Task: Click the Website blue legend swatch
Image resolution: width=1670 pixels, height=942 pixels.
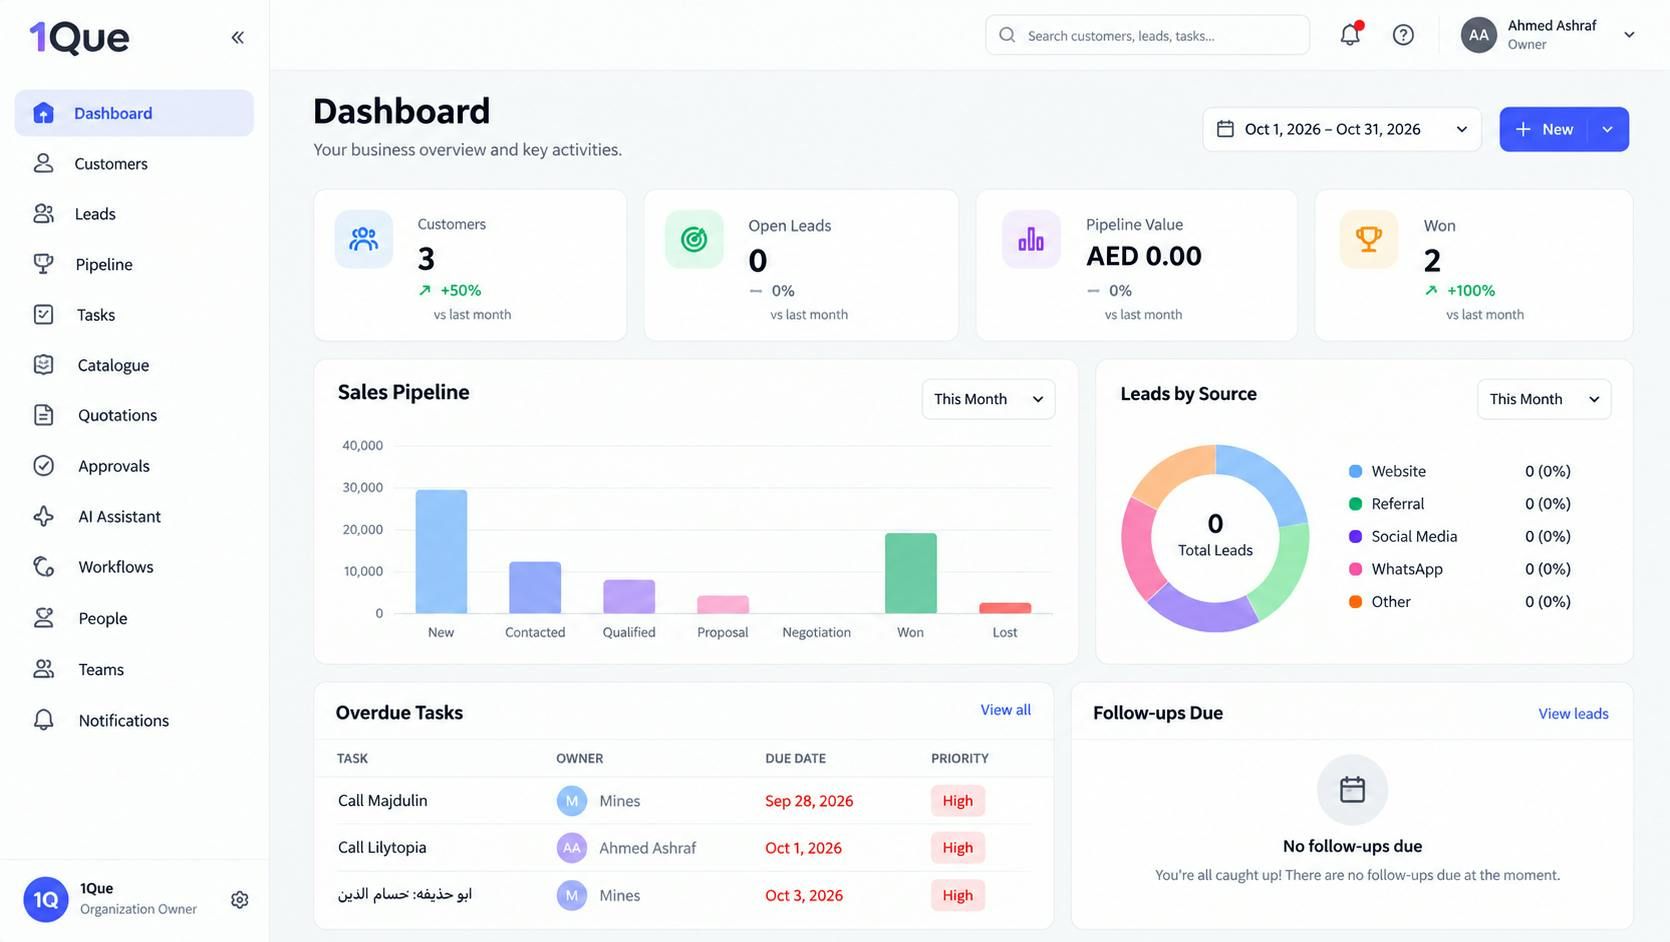Action: (1355, 471)
